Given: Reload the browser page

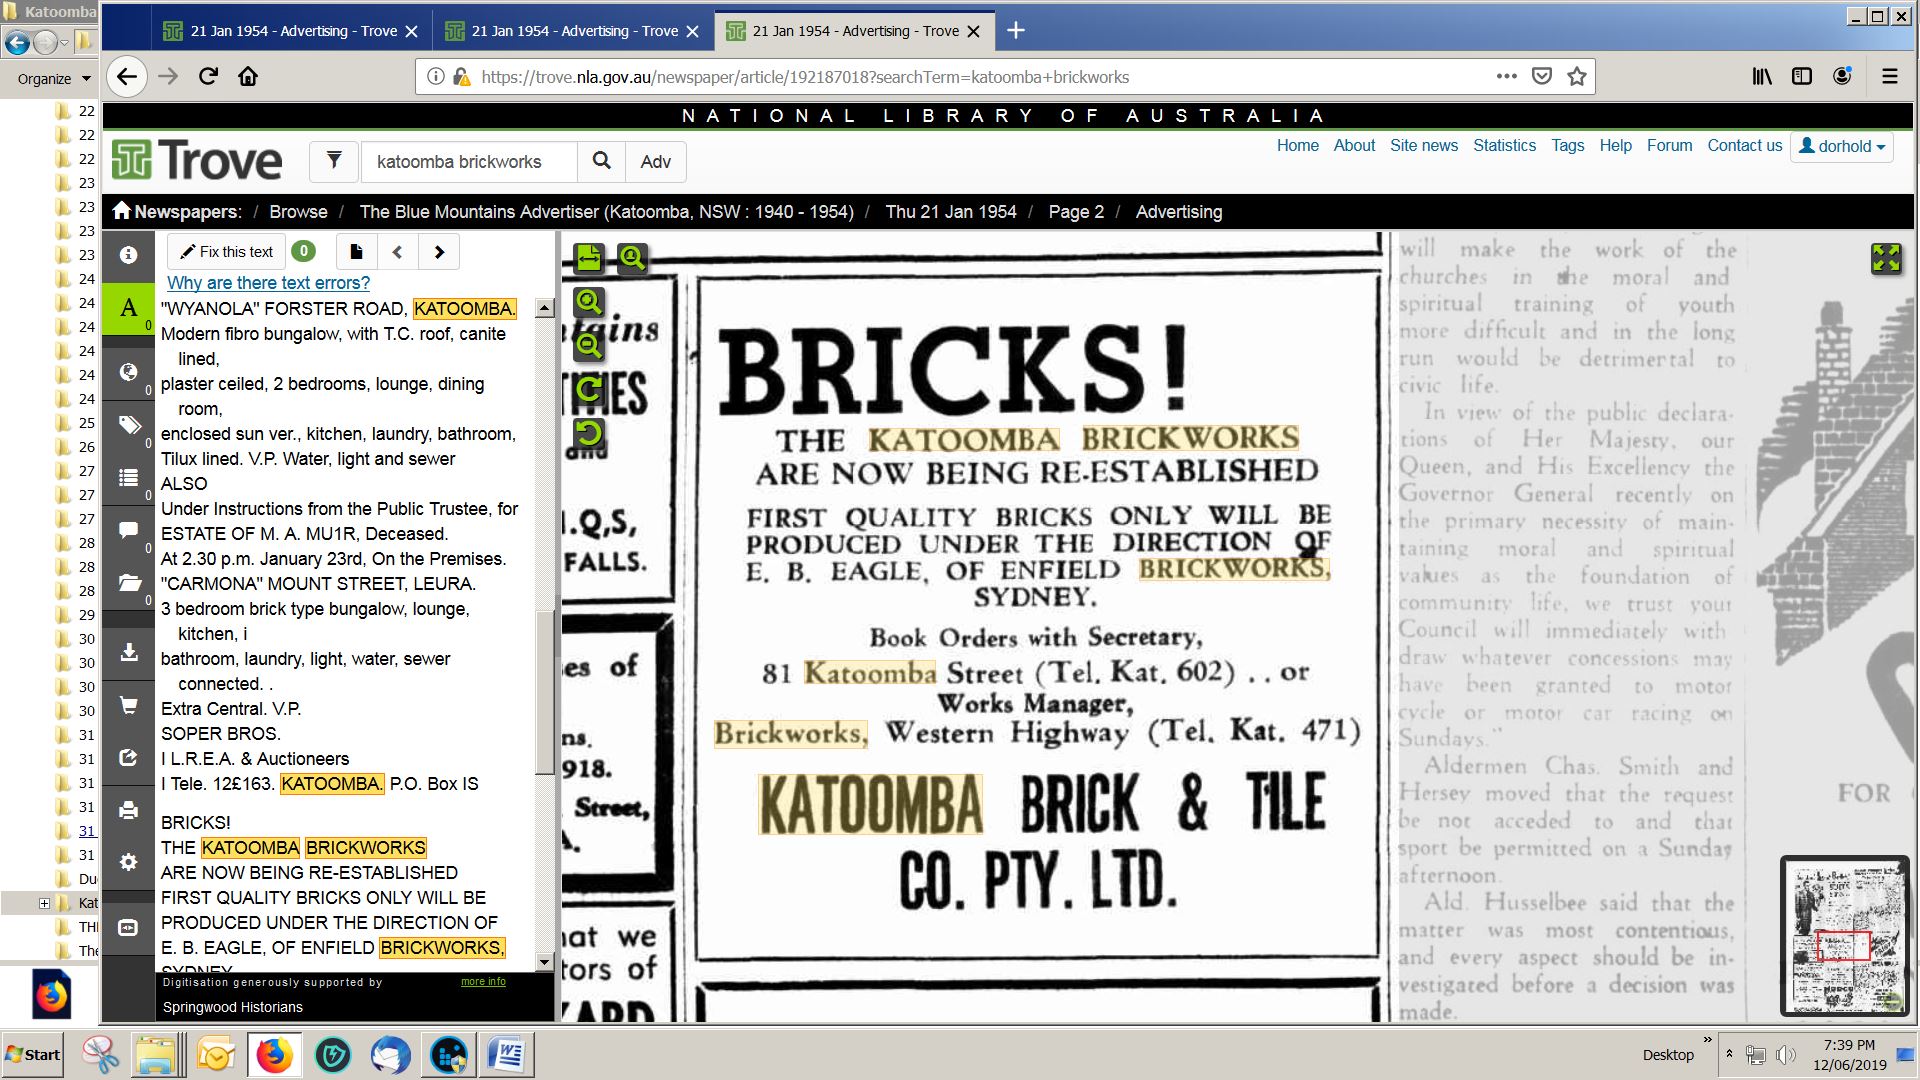Looking at the screenshot, I should pyautogui.click(x=208, y=77).
